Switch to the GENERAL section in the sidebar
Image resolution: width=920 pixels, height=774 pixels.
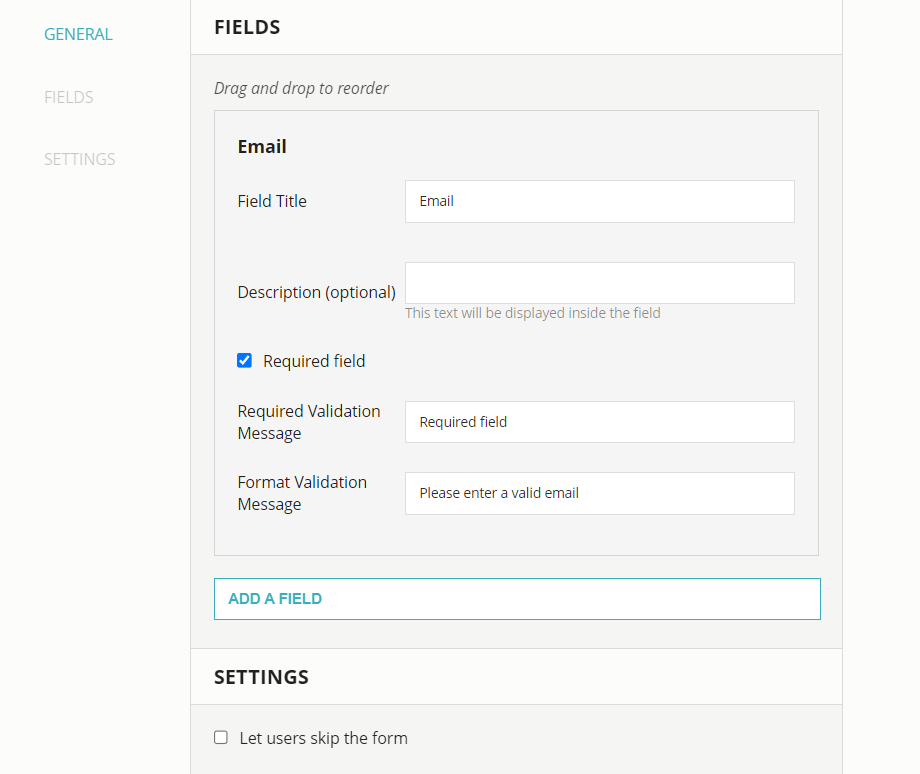78,33
